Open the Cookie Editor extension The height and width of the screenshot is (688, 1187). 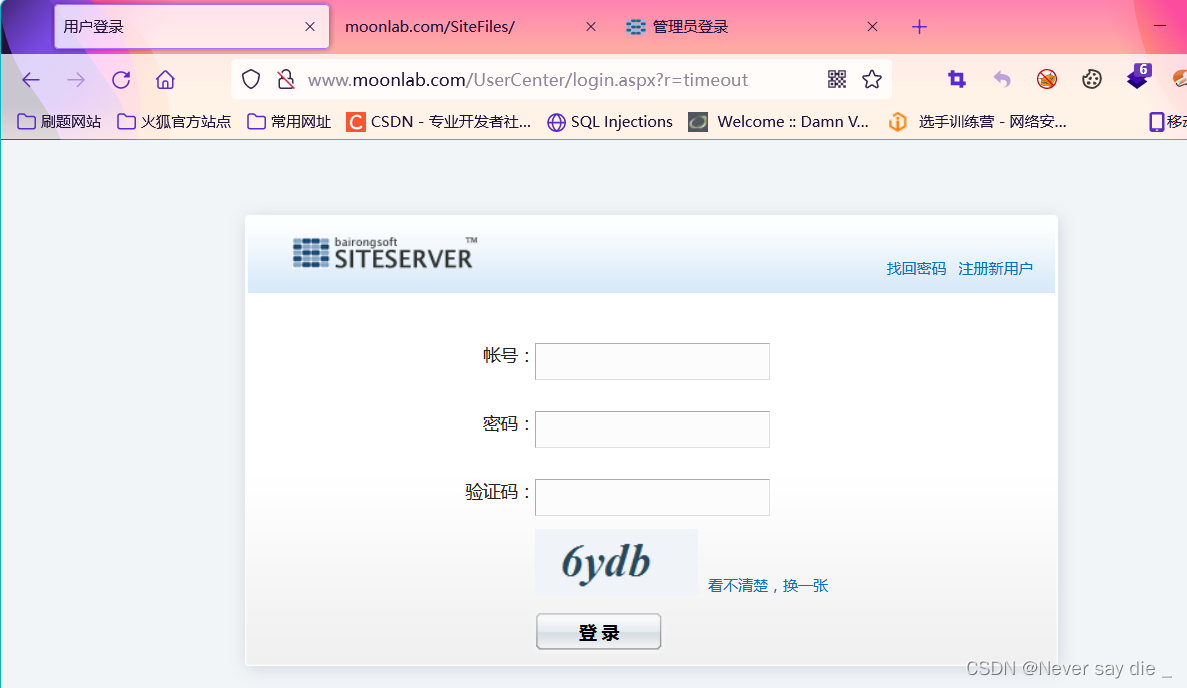pos(1091,79)
